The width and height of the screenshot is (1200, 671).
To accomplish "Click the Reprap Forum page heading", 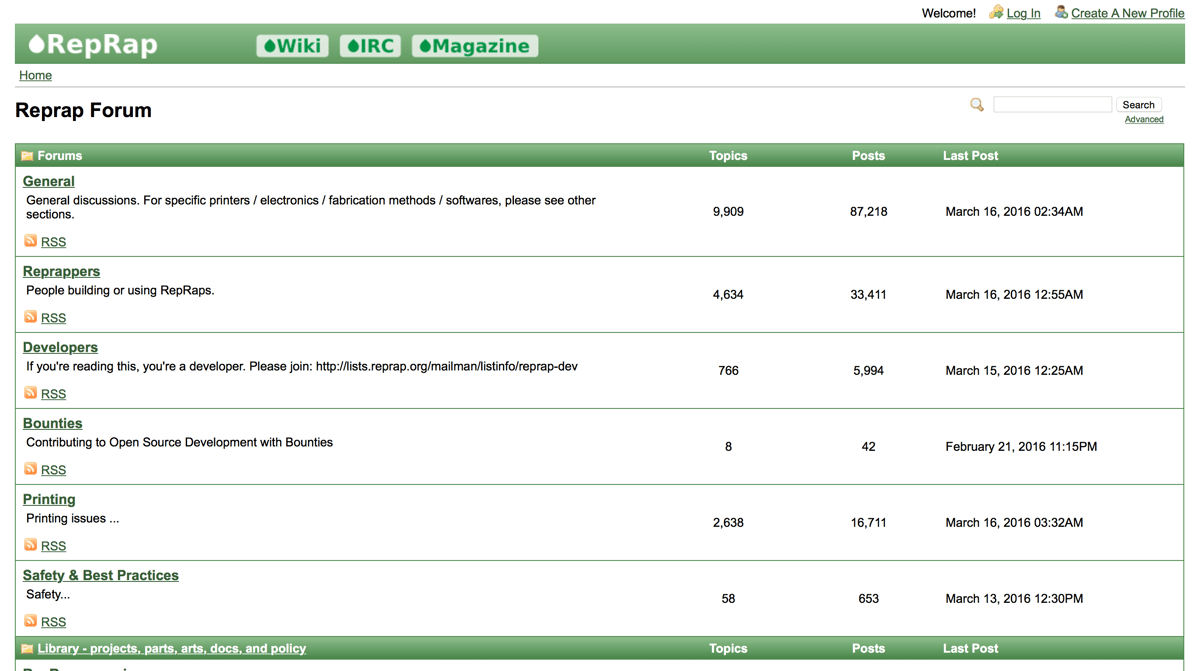I will pos(83,111).
